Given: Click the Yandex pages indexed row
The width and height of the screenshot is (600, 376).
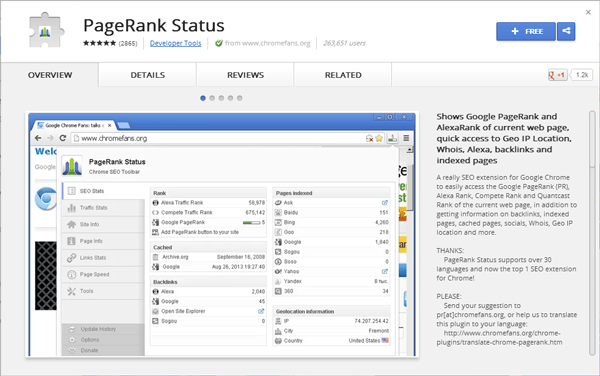Looking at the screenshot, I should [x=332, y=282].
